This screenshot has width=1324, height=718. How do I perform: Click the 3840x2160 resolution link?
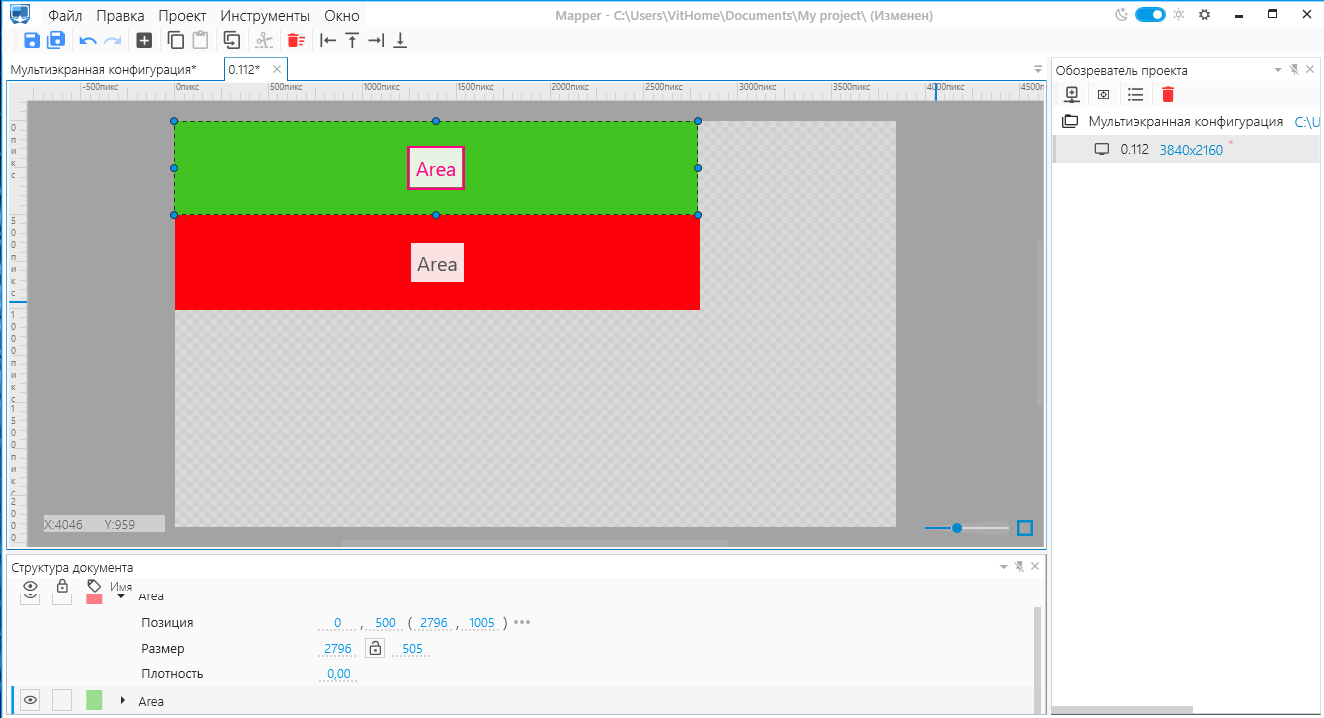tap(1190, 150)
